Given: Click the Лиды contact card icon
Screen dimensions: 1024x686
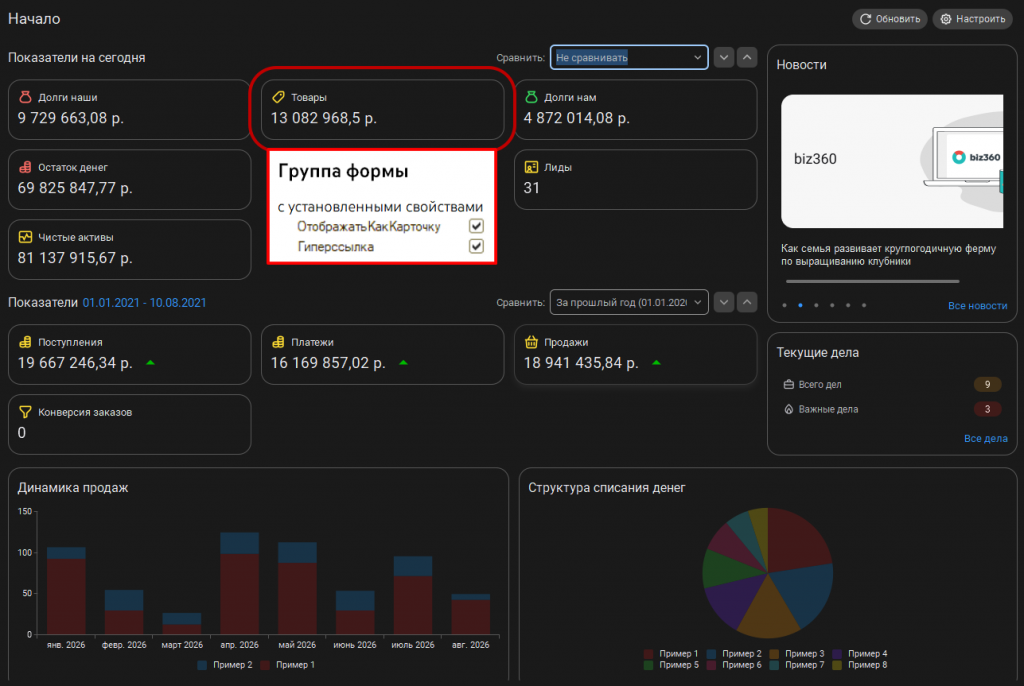Looking at the screenshot, I should click(532, 167).
